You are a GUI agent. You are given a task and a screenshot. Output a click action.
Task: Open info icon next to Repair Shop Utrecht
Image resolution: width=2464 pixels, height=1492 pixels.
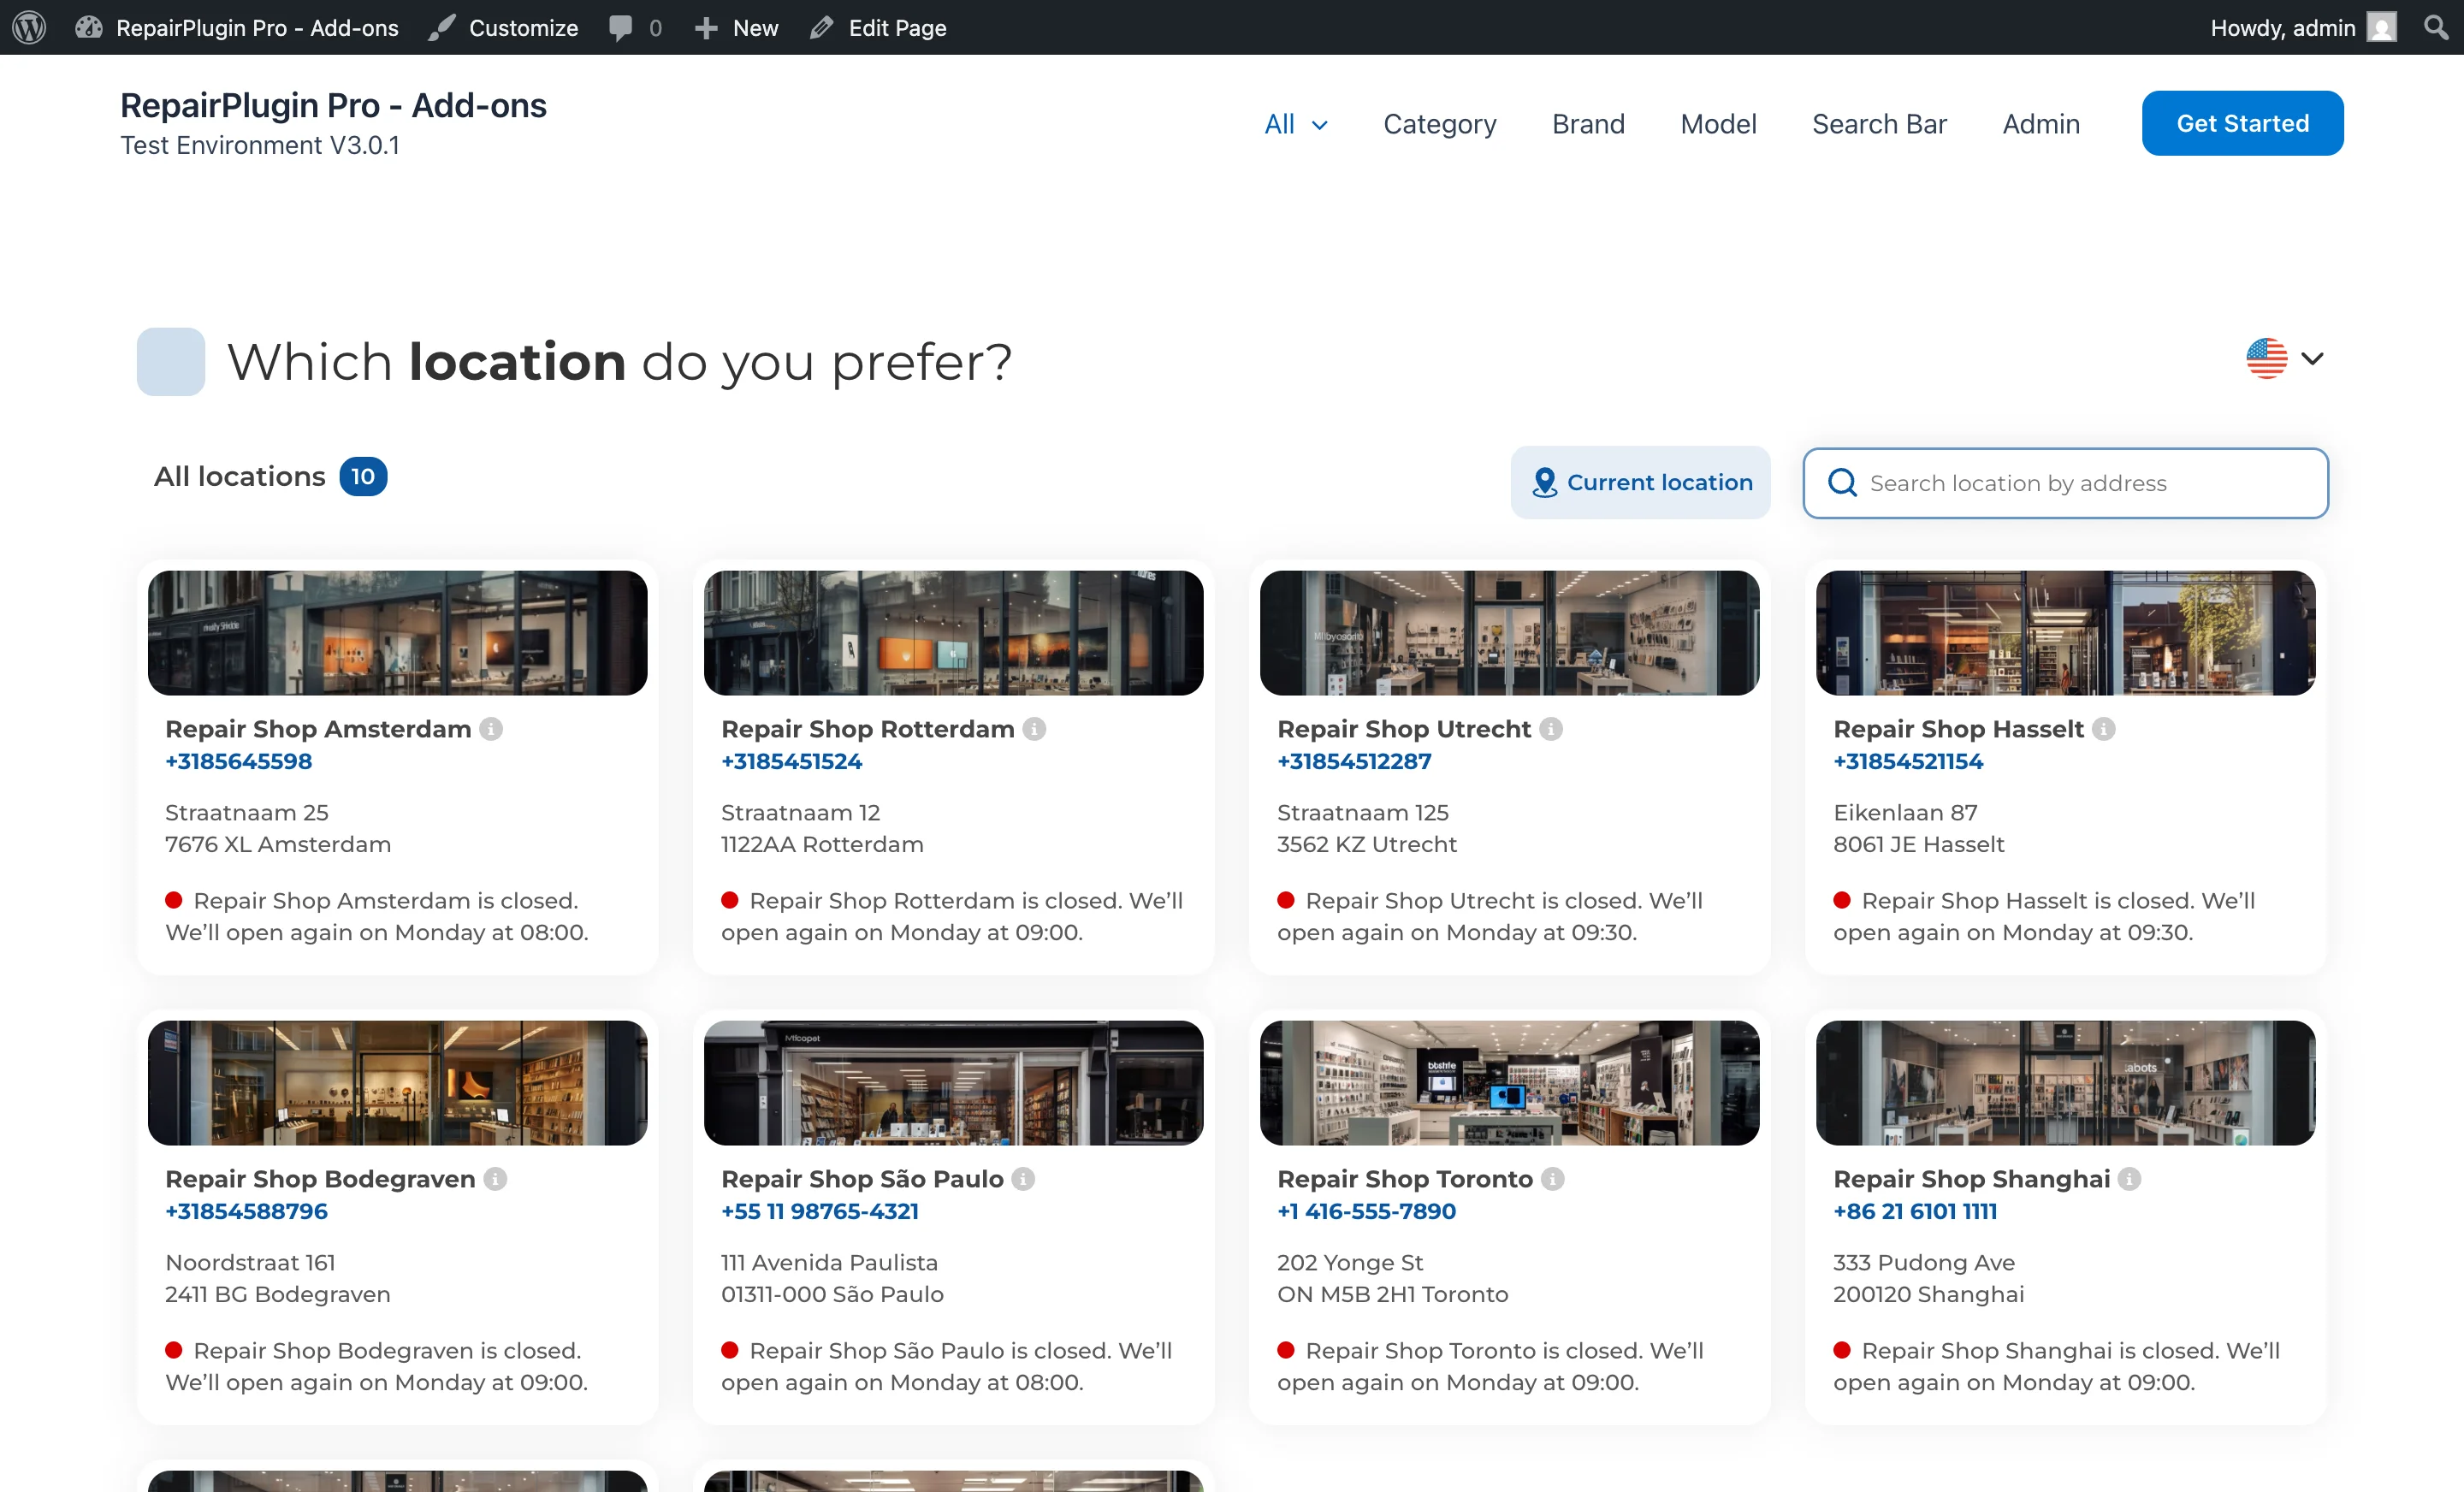pyautogui.click(x=1550, y=729)
